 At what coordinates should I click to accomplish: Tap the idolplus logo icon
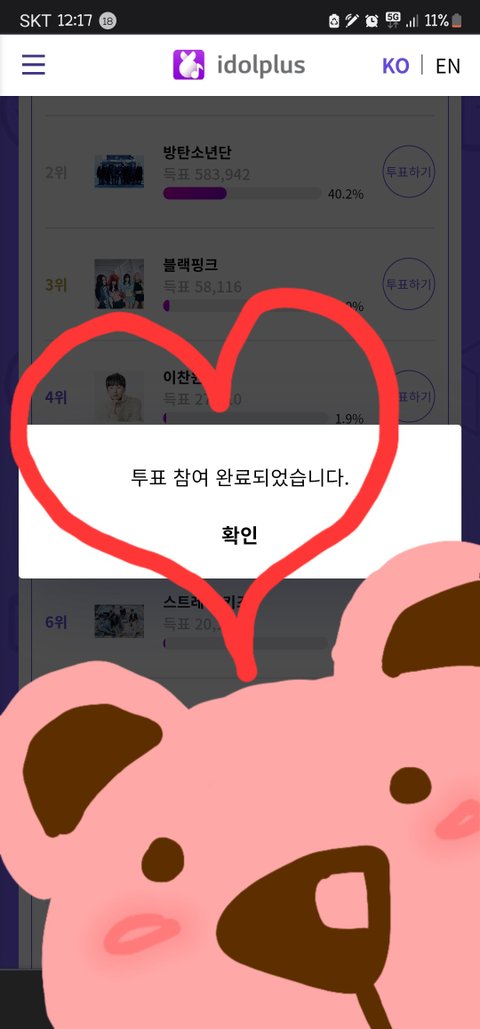(188, 65)
